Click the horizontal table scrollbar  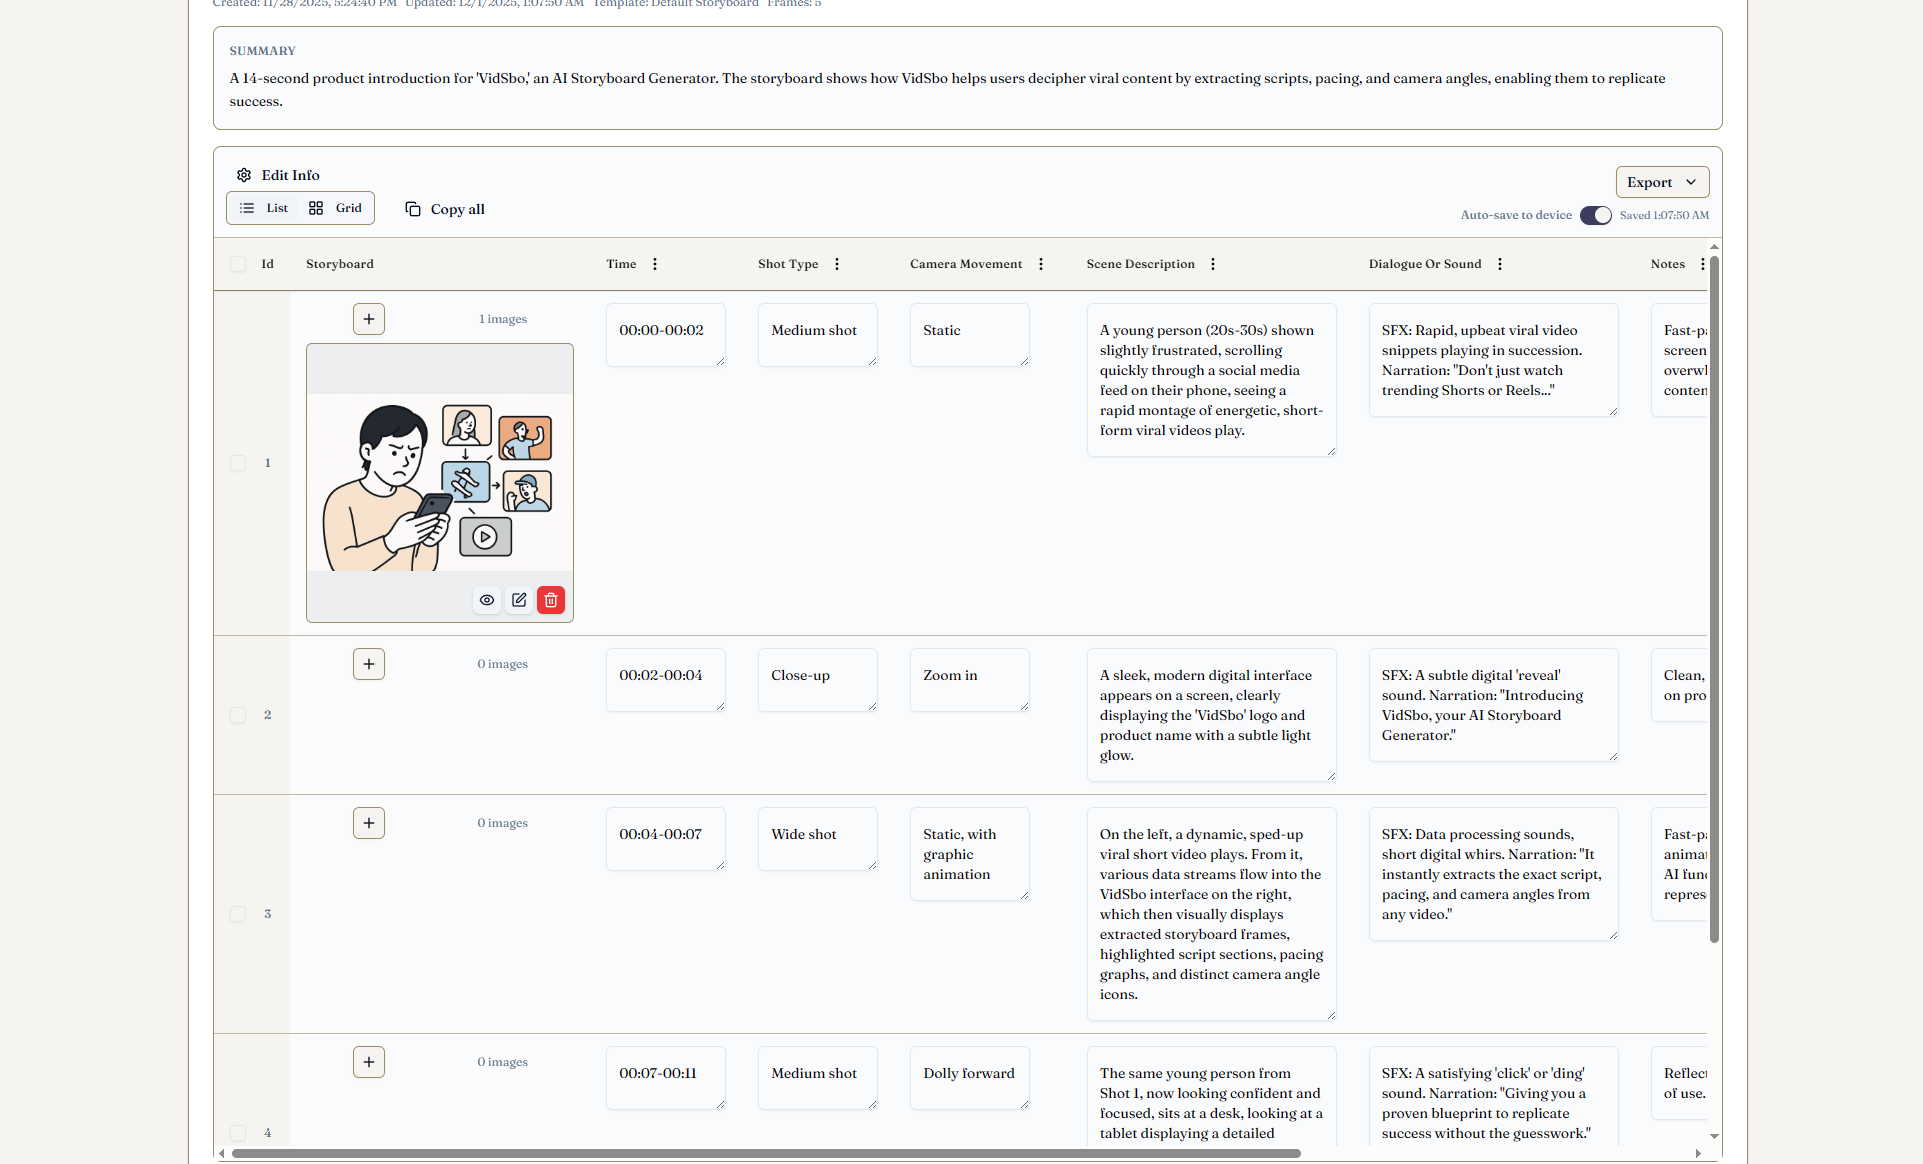pyautogui.click(x=765, y=1153)
